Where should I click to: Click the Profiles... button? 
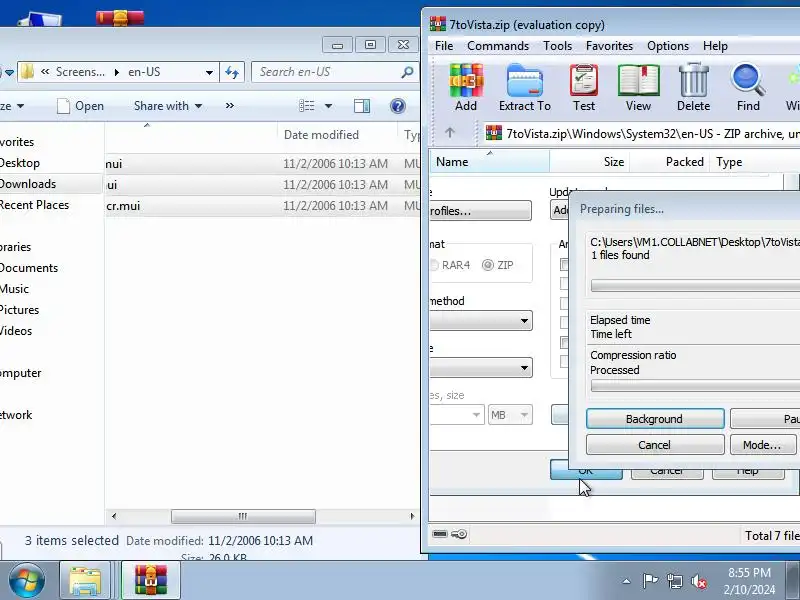click(480, 211)
